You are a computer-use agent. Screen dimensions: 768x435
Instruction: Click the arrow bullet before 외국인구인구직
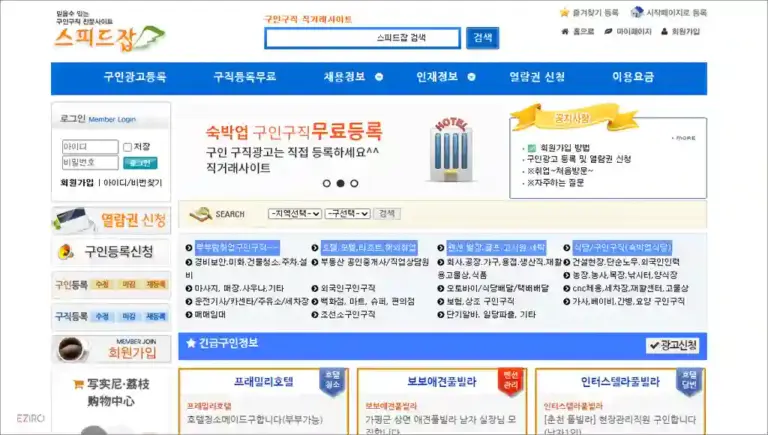315,289
